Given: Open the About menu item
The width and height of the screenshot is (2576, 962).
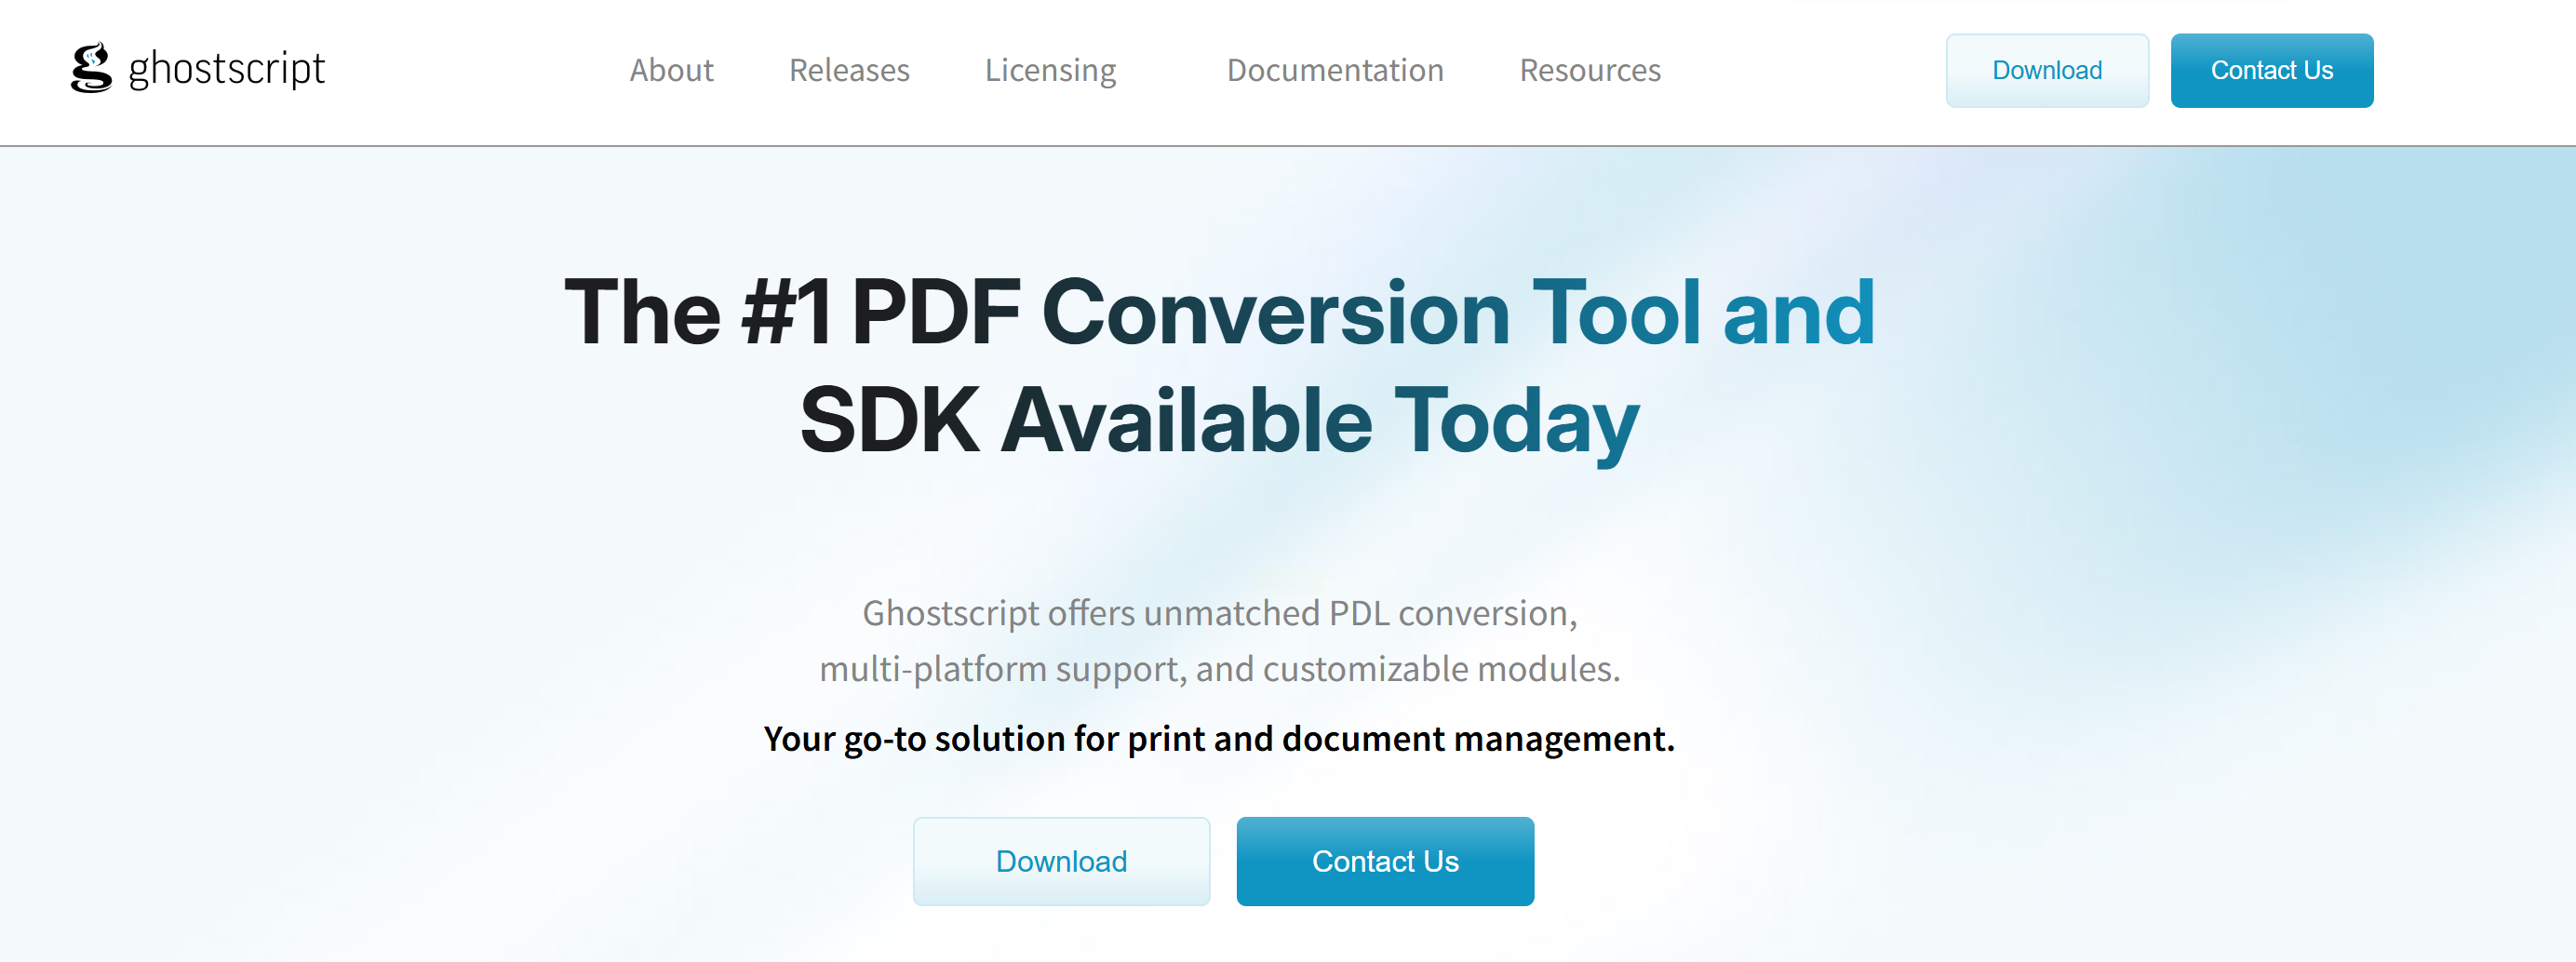Looking at the screenshot, I should (x=671, y=70).
